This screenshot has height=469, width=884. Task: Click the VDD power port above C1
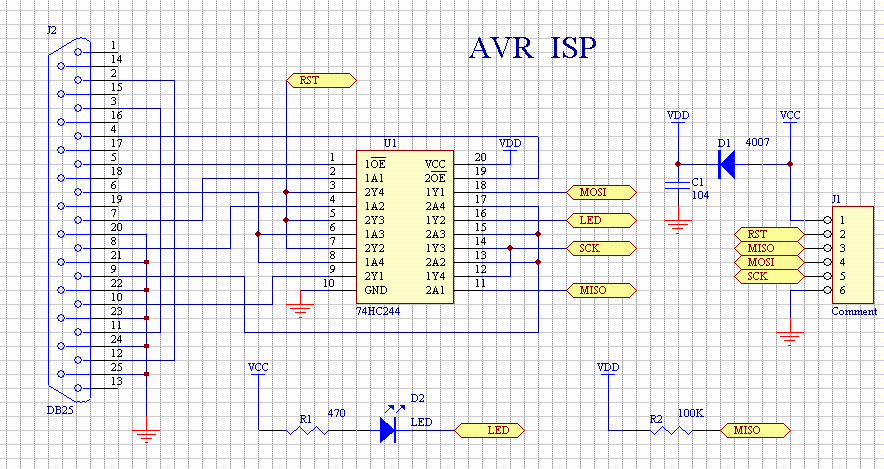tap(678, 116)
